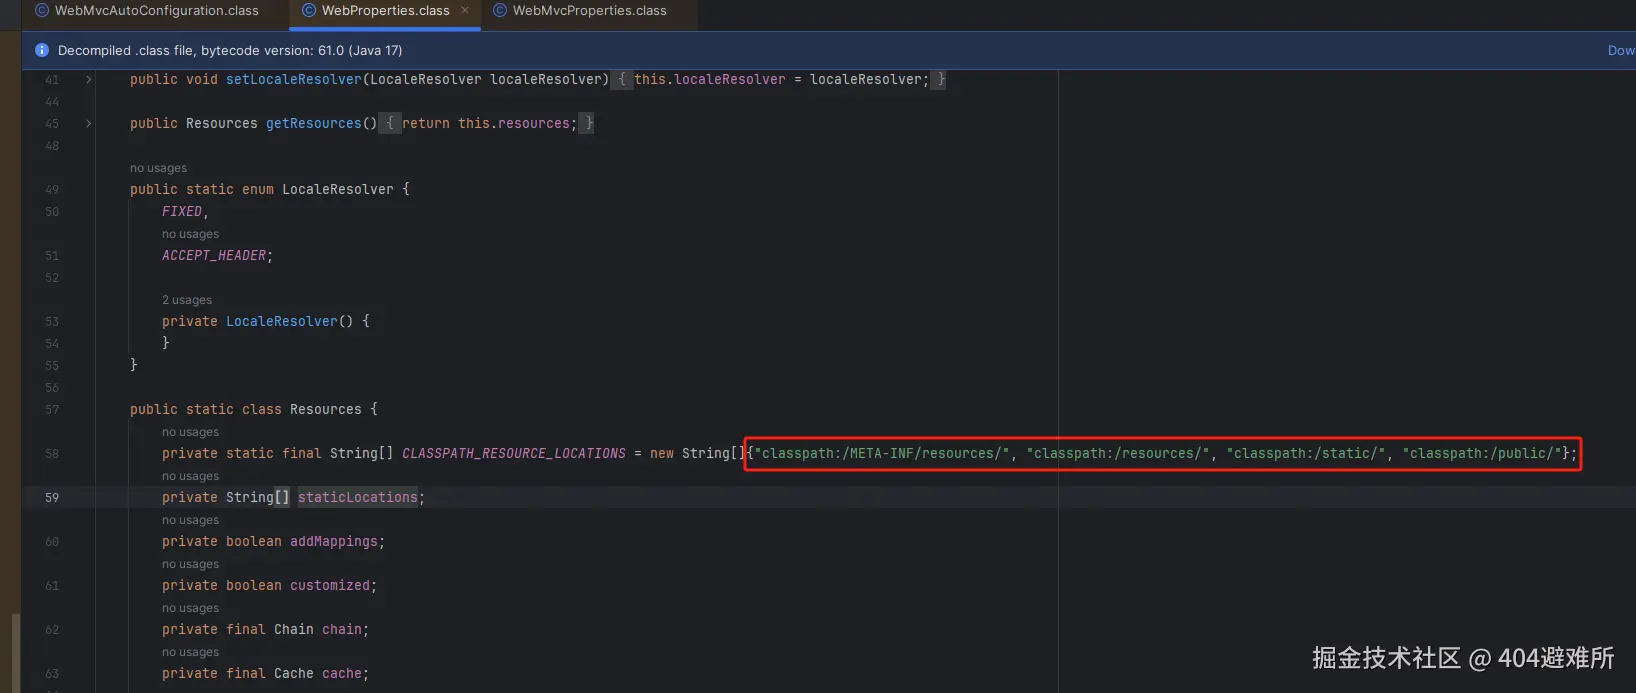Image resolution: width=1636 pixels, height=693 pixels.
Task: Click the "classpath:/META-INF/resources/" string
Action: (882, 453)
